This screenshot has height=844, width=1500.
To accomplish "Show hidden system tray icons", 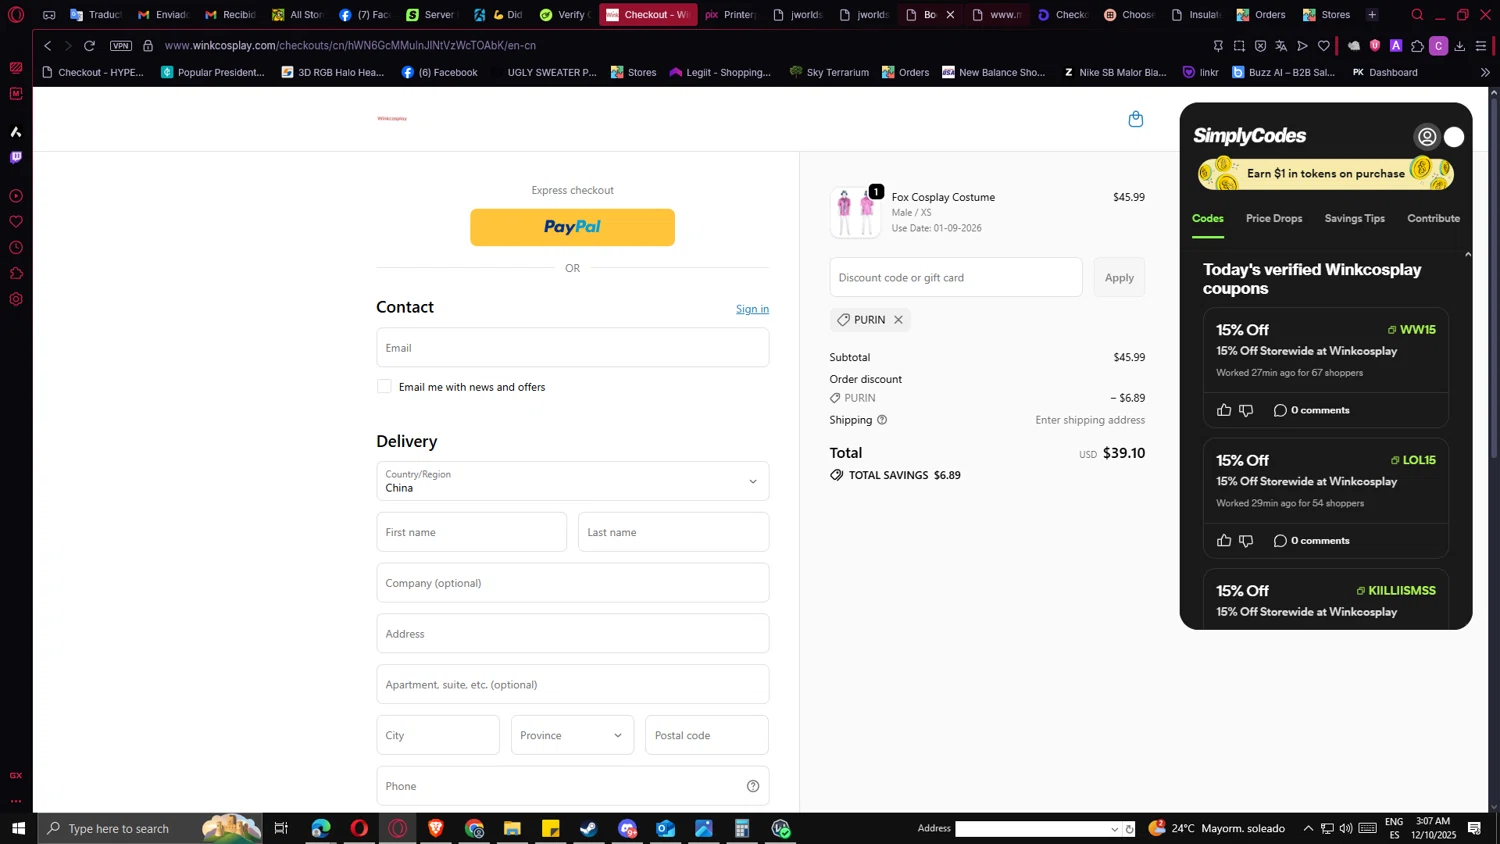I will [x=1308, y=828].
